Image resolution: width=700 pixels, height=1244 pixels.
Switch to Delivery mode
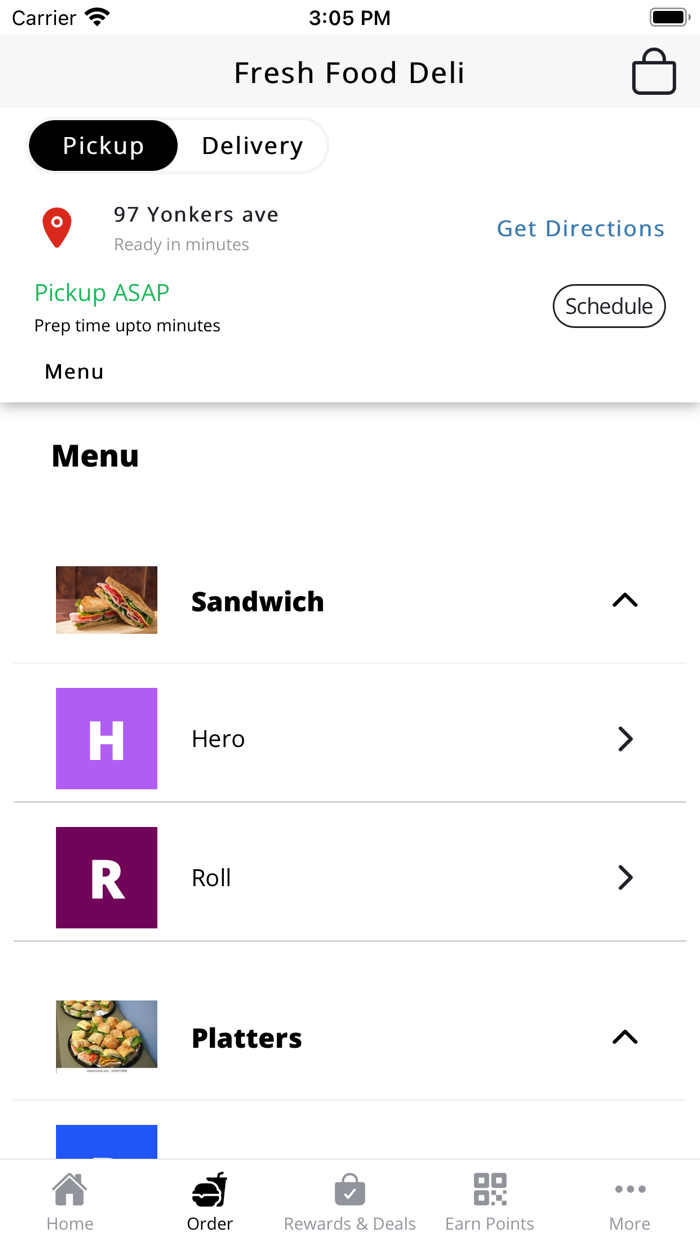pyautogui.click(x=252, y=145)
